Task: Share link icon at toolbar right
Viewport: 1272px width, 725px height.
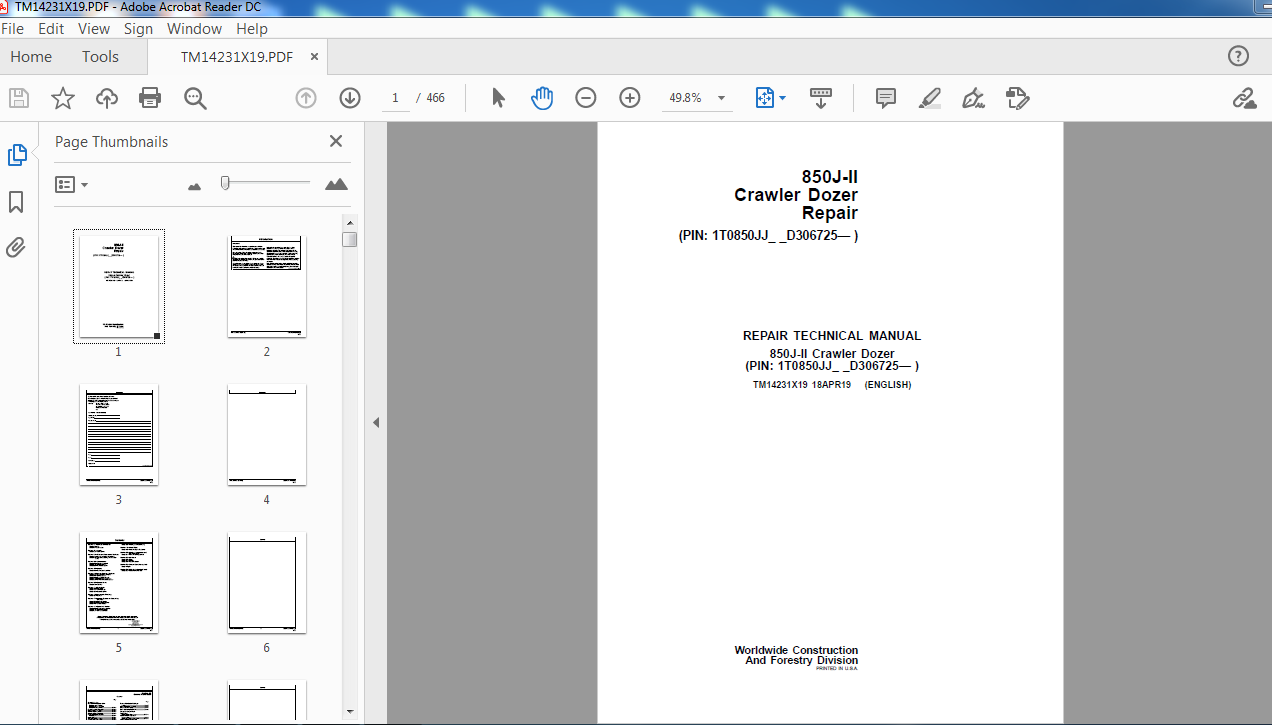Action: (x=1244, y=98)
